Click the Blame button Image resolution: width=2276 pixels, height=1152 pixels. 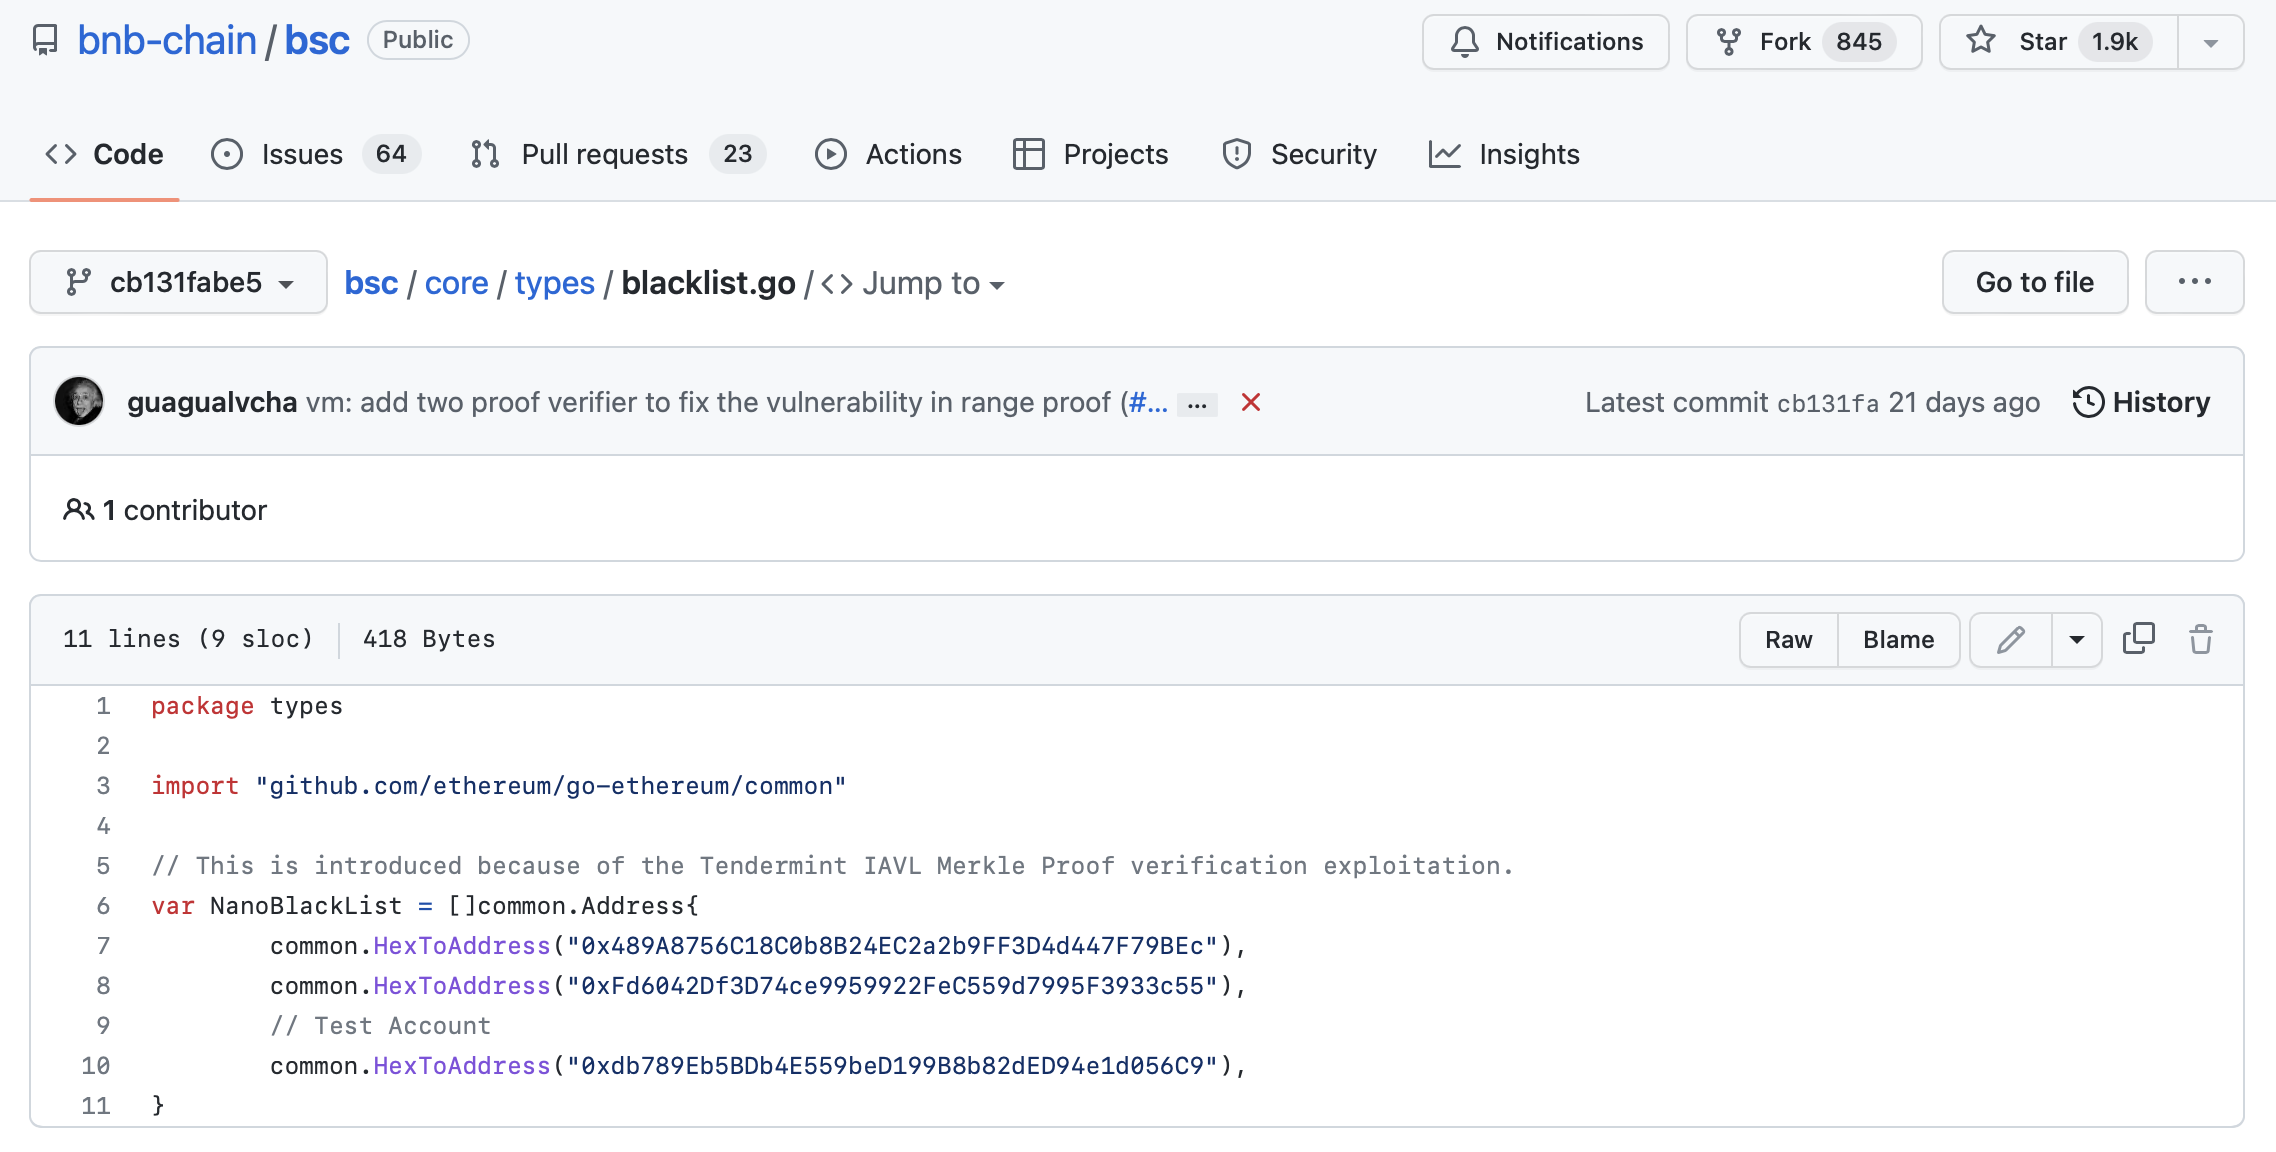tap(1898, 640)
